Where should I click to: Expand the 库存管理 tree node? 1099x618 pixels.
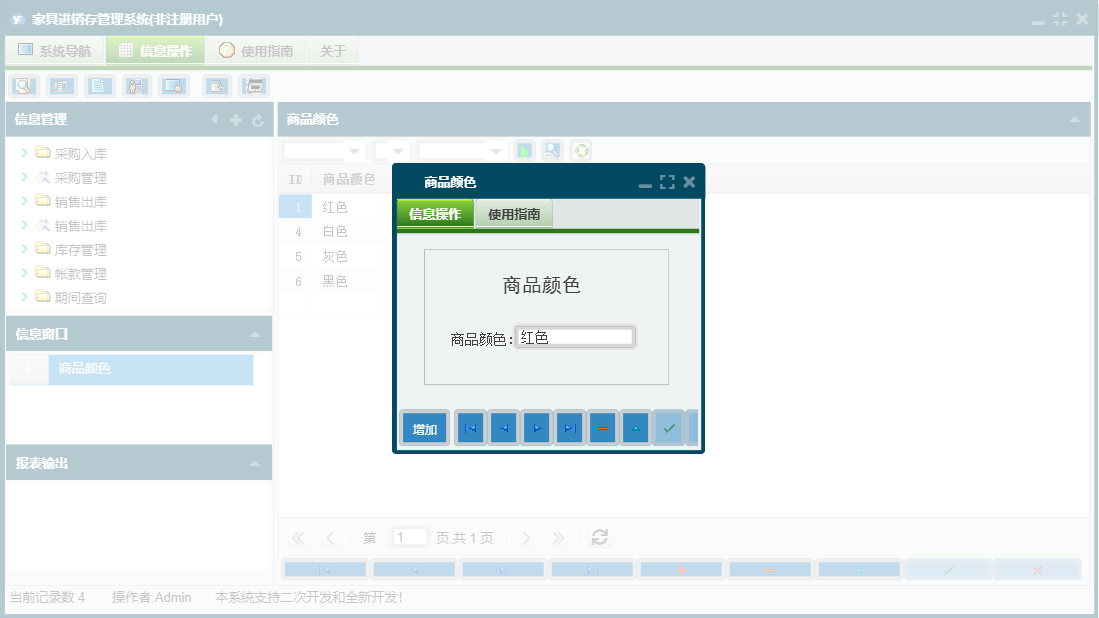tap(23, 249)
